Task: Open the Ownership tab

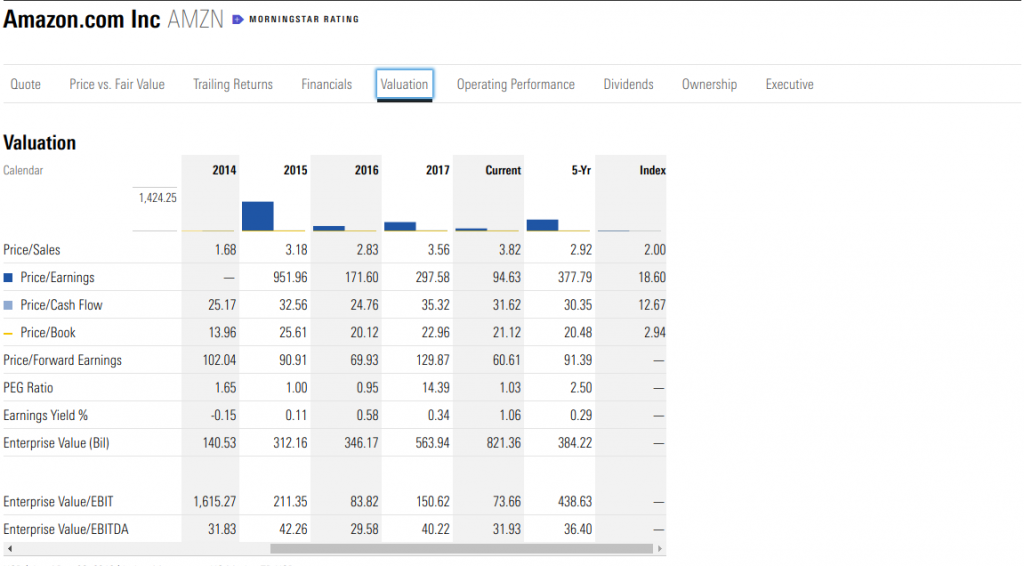Action: 709,84
